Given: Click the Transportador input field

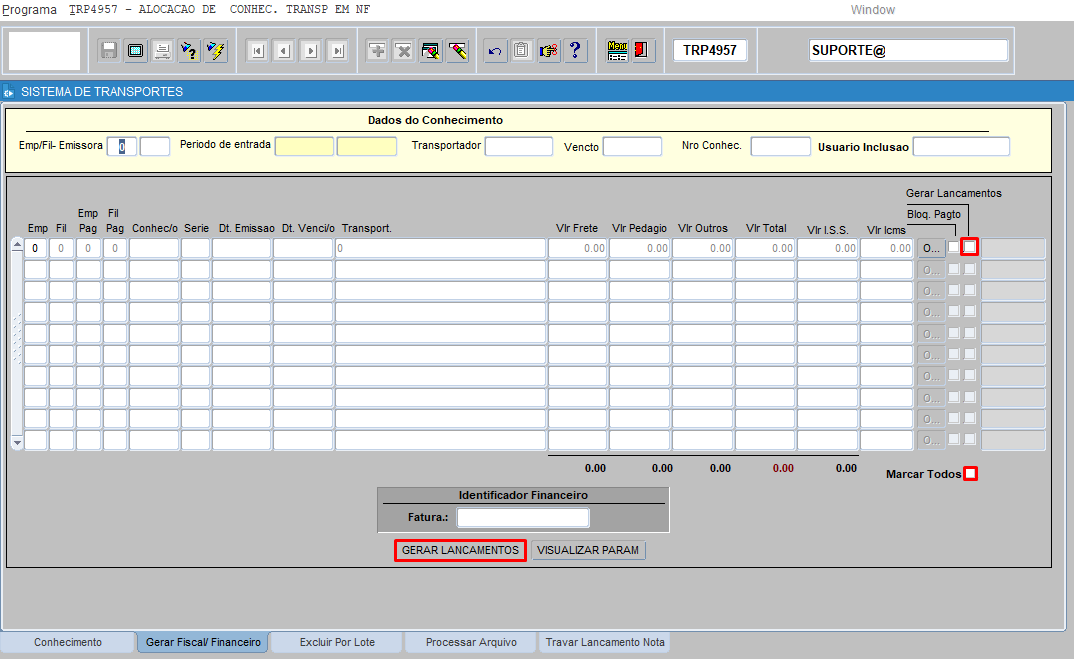Looking at the screenshot, I should click(518, 147).
